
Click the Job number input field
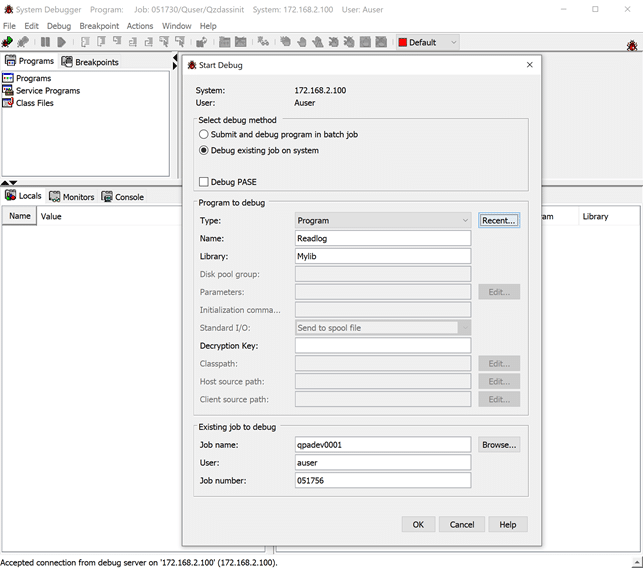383,481
